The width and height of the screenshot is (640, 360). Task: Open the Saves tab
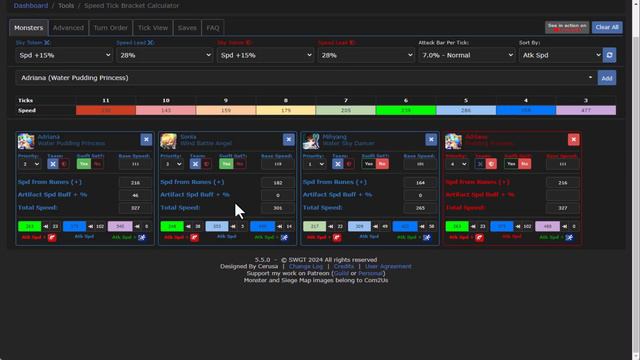tap(187, 28)
